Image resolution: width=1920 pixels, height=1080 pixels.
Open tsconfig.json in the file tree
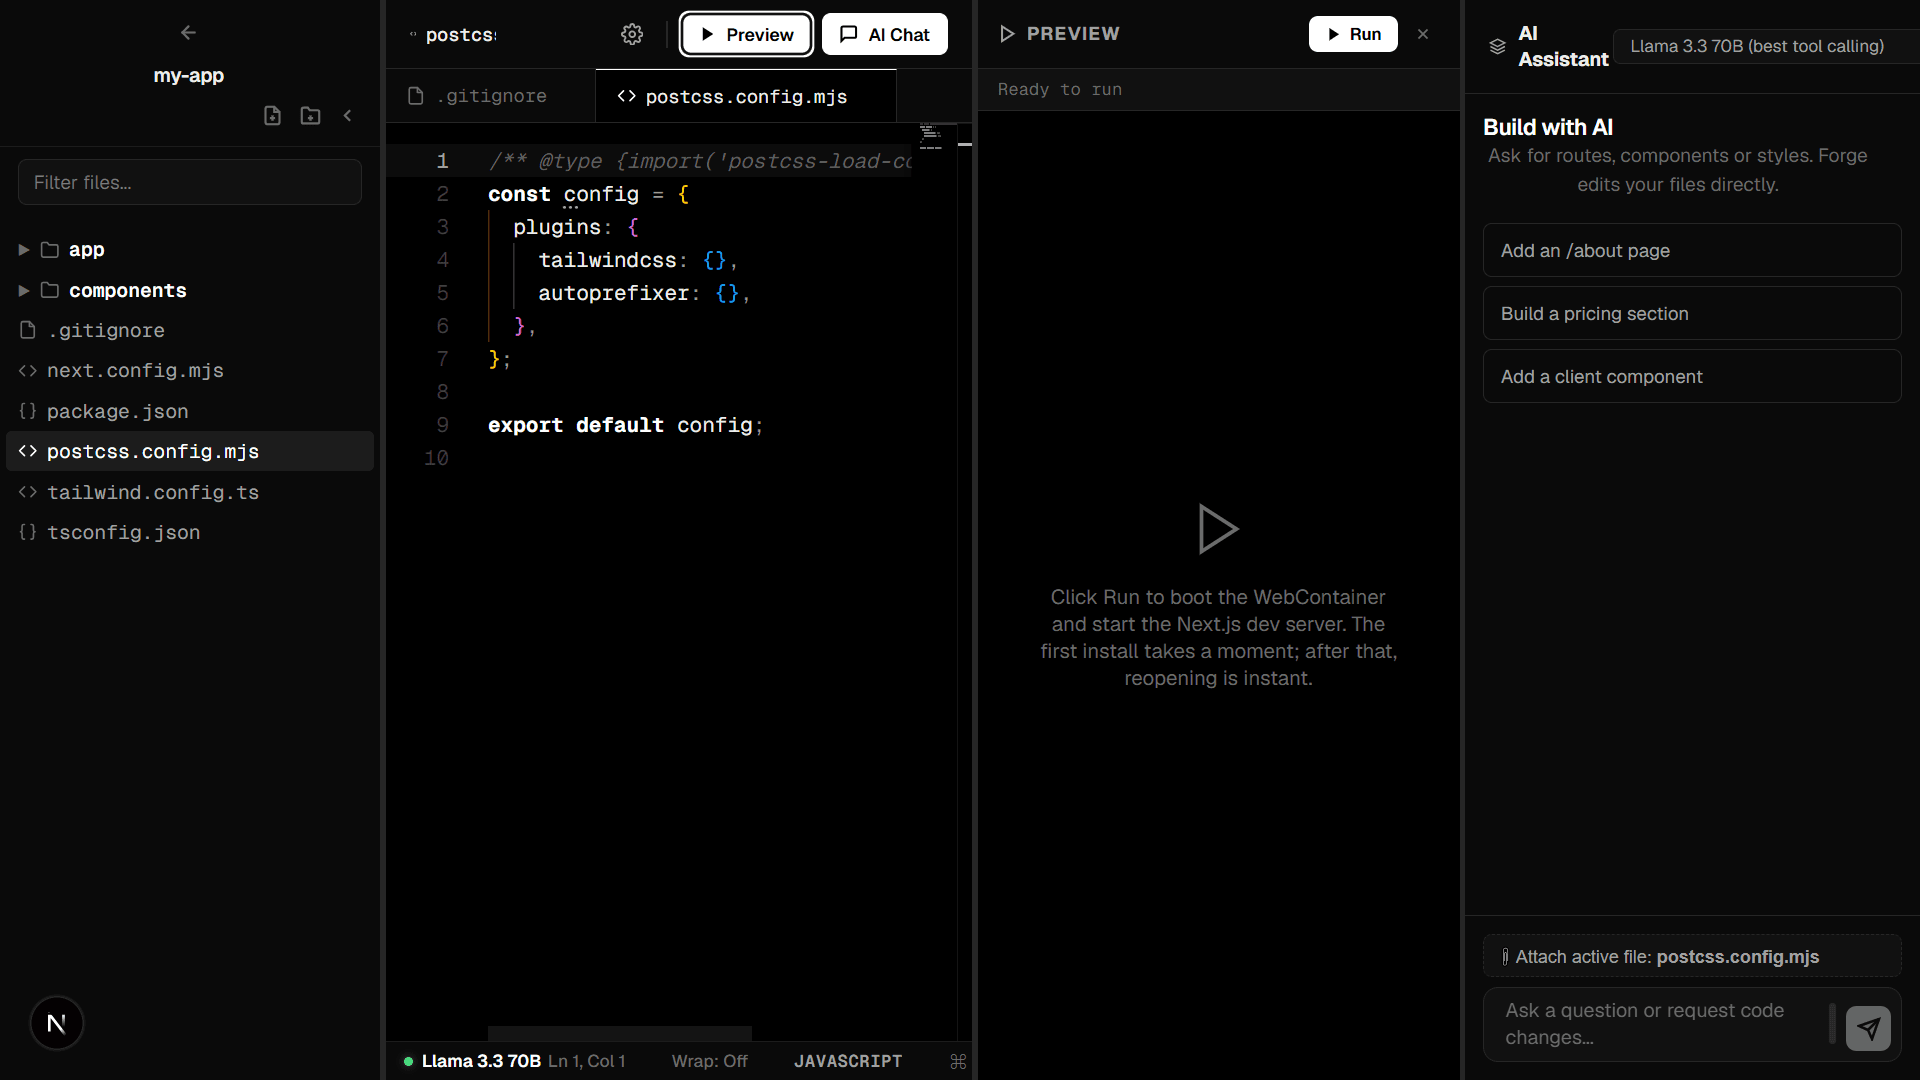tap(190, 532)
